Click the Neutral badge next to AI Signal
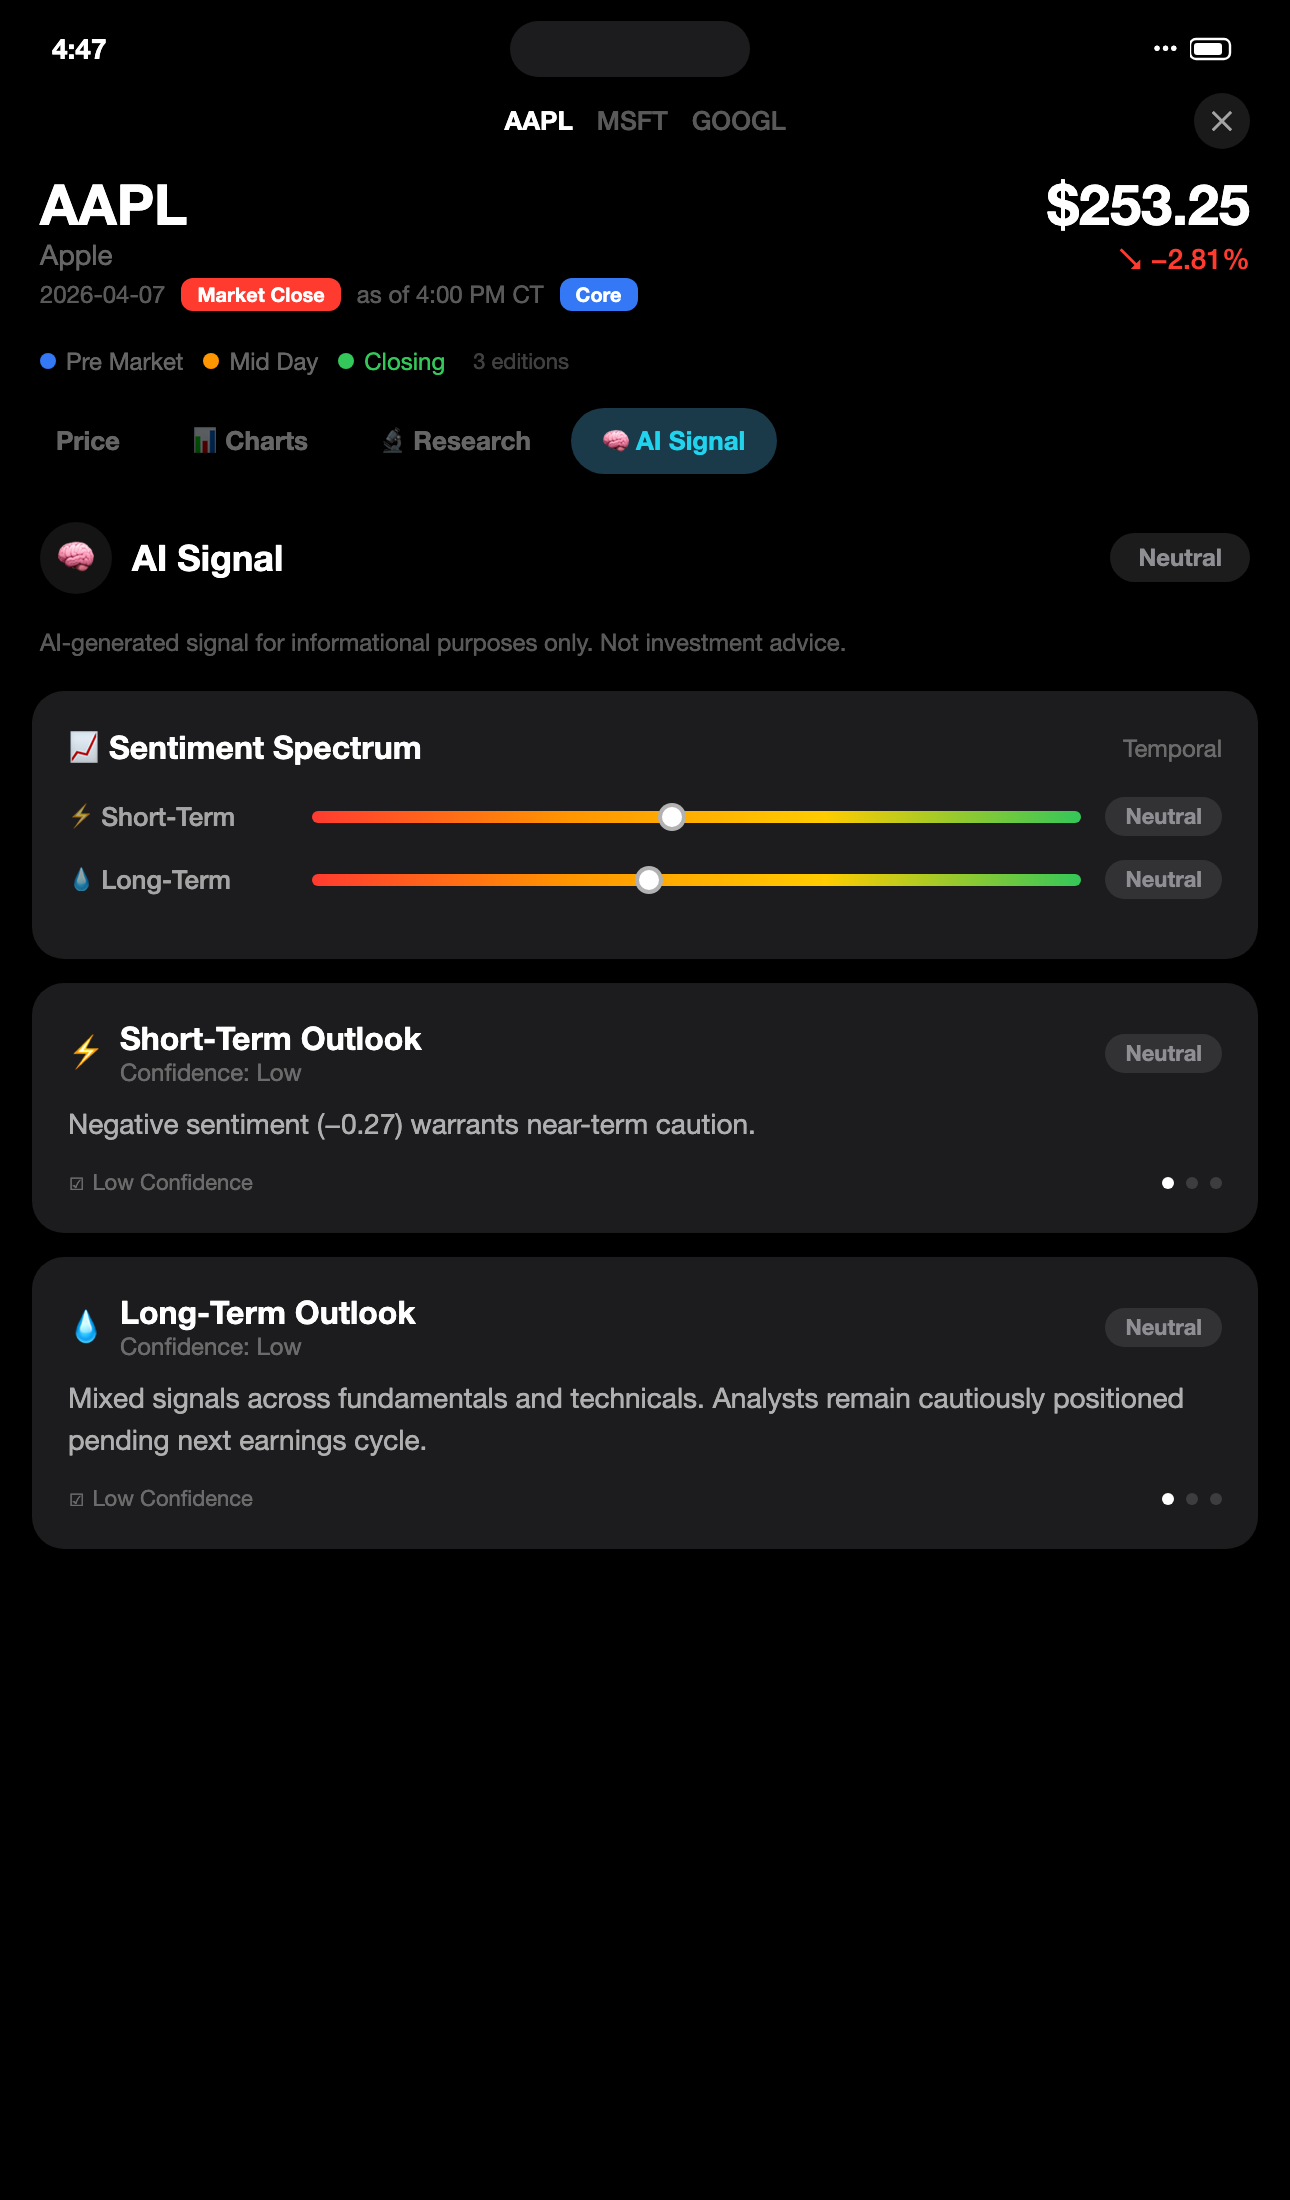The width and height of the screenshot is (1290, 2200). [x=1179, y=557]
